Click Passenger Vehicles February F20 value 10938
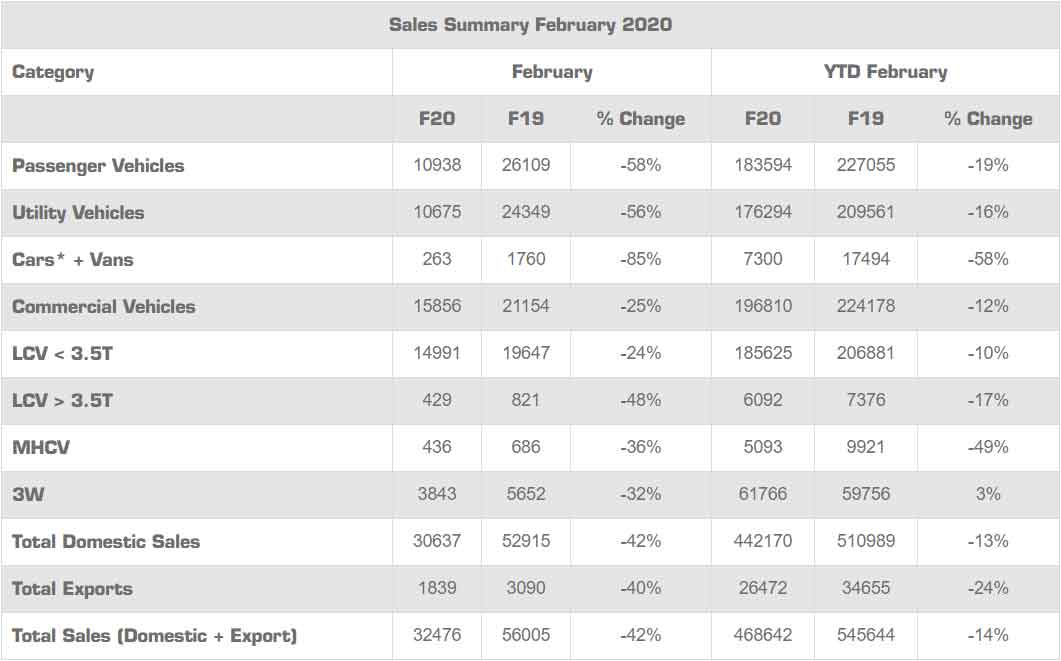1061x661 pixels. coord(437,166)
